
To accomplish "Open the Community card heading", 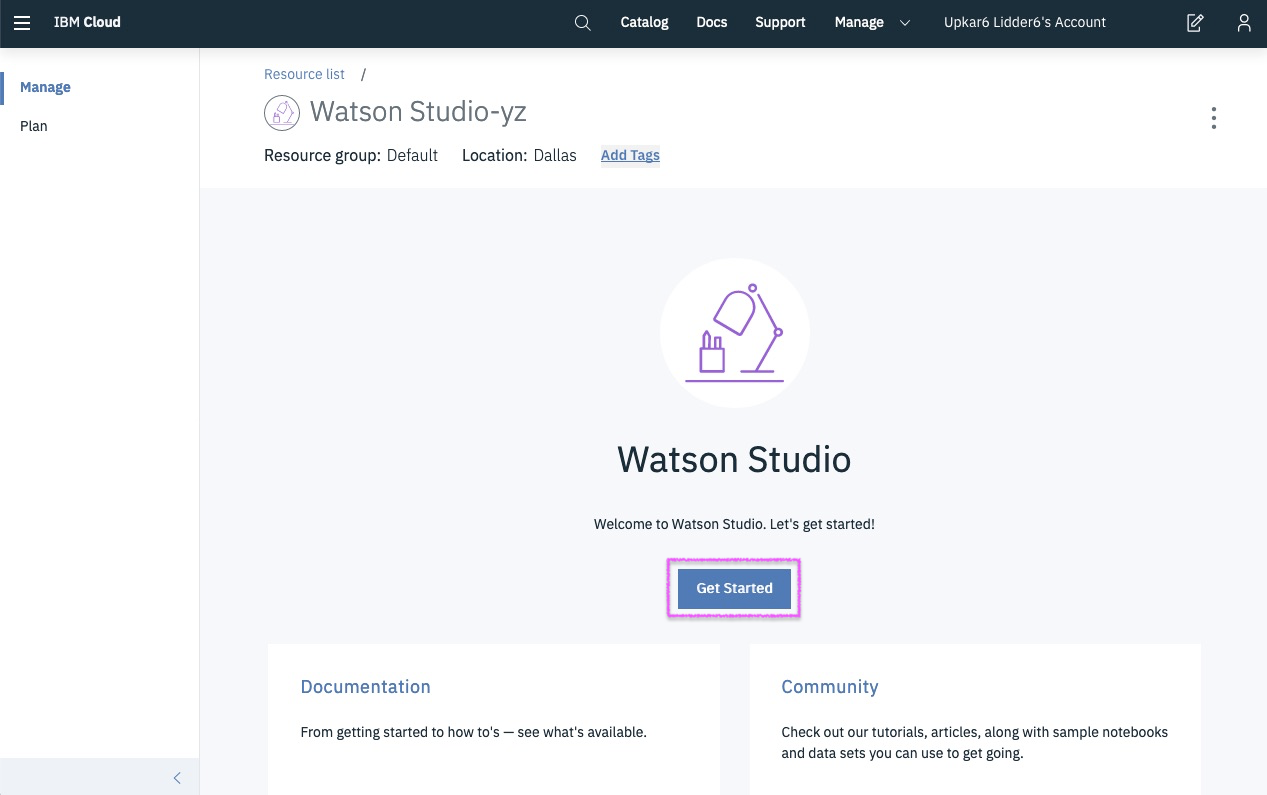I will (830, 687).
